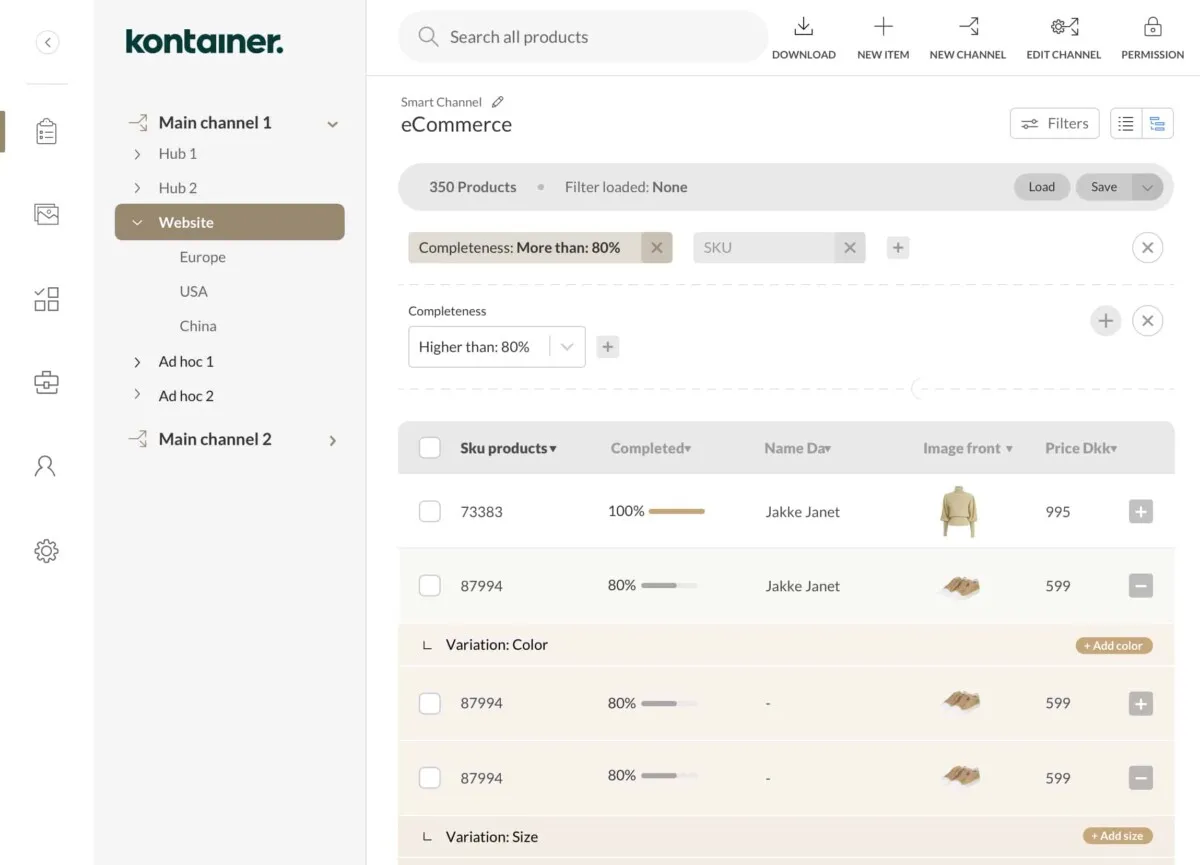Click the New Item plus icon
Image resolution: width=1200 pixels, height=865 pixels.
[883, 27]
